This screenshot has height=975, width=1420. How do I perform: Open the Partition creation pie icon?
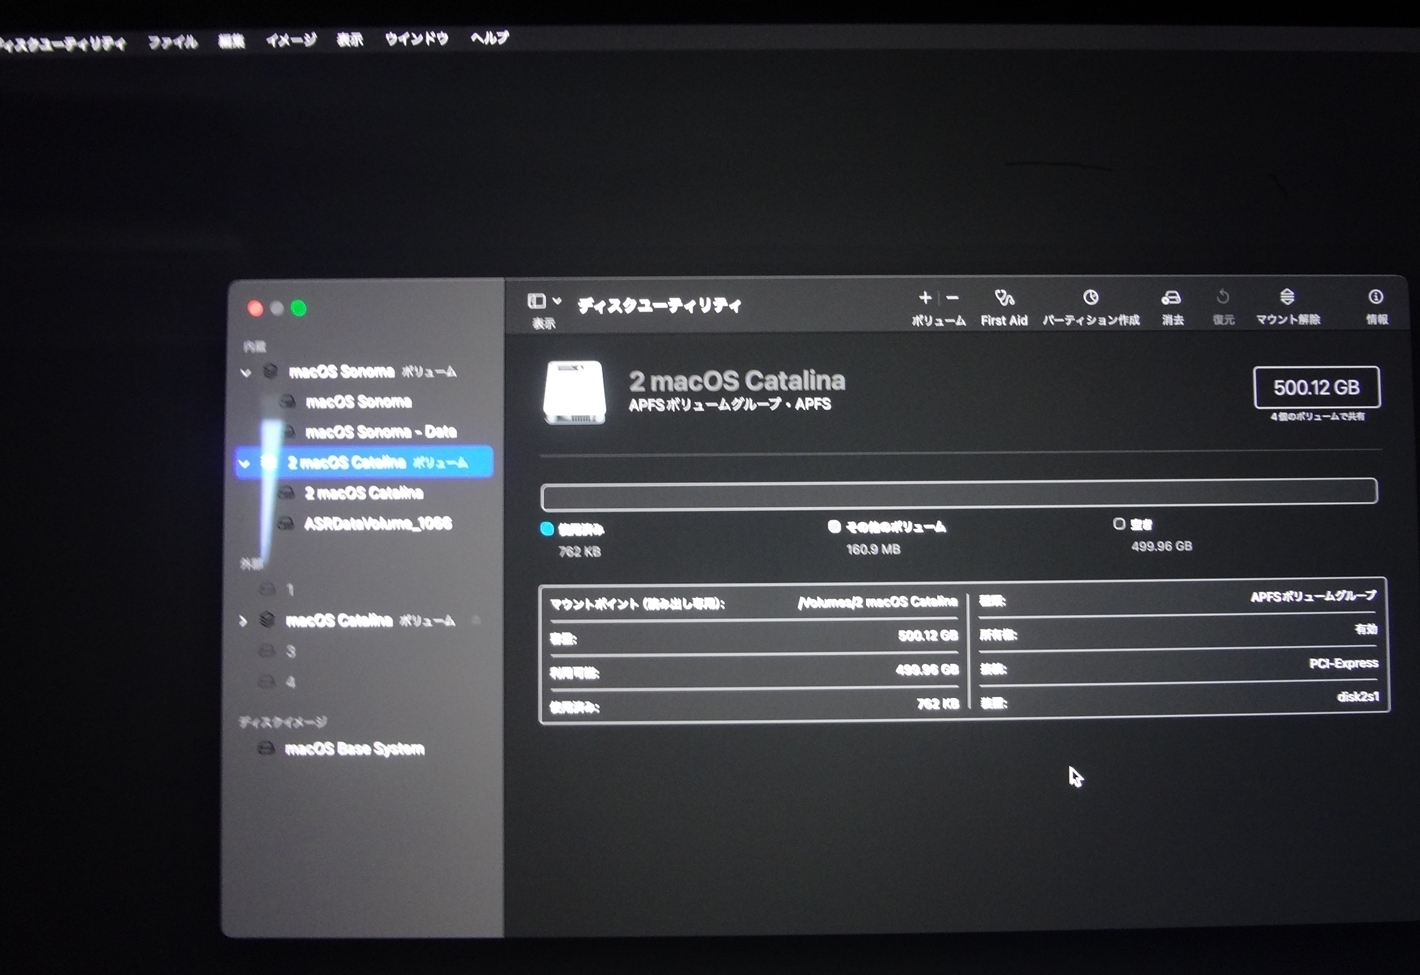[x=1090, y=298]
